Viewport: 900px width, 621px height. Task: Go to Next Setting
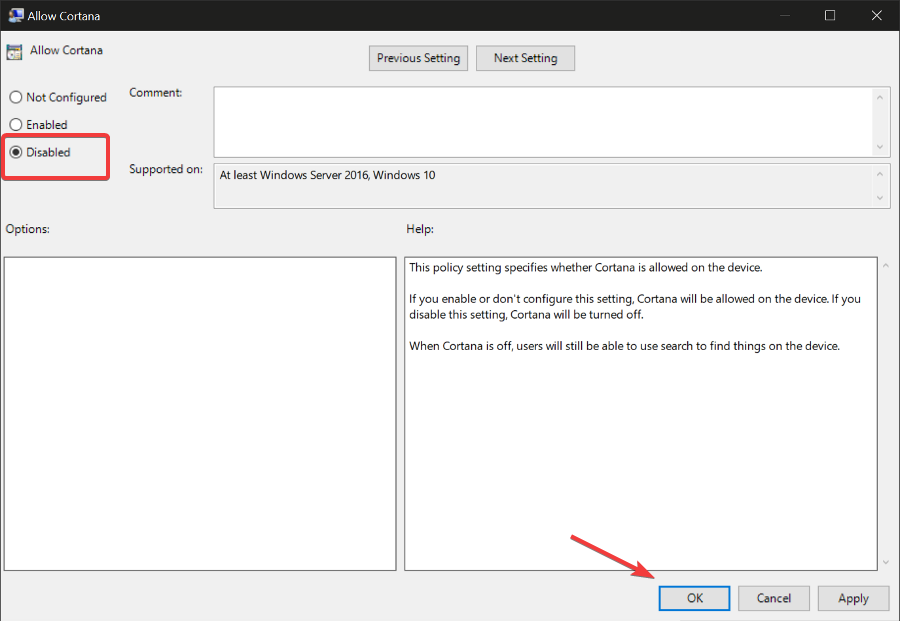[x=525, y=58]
